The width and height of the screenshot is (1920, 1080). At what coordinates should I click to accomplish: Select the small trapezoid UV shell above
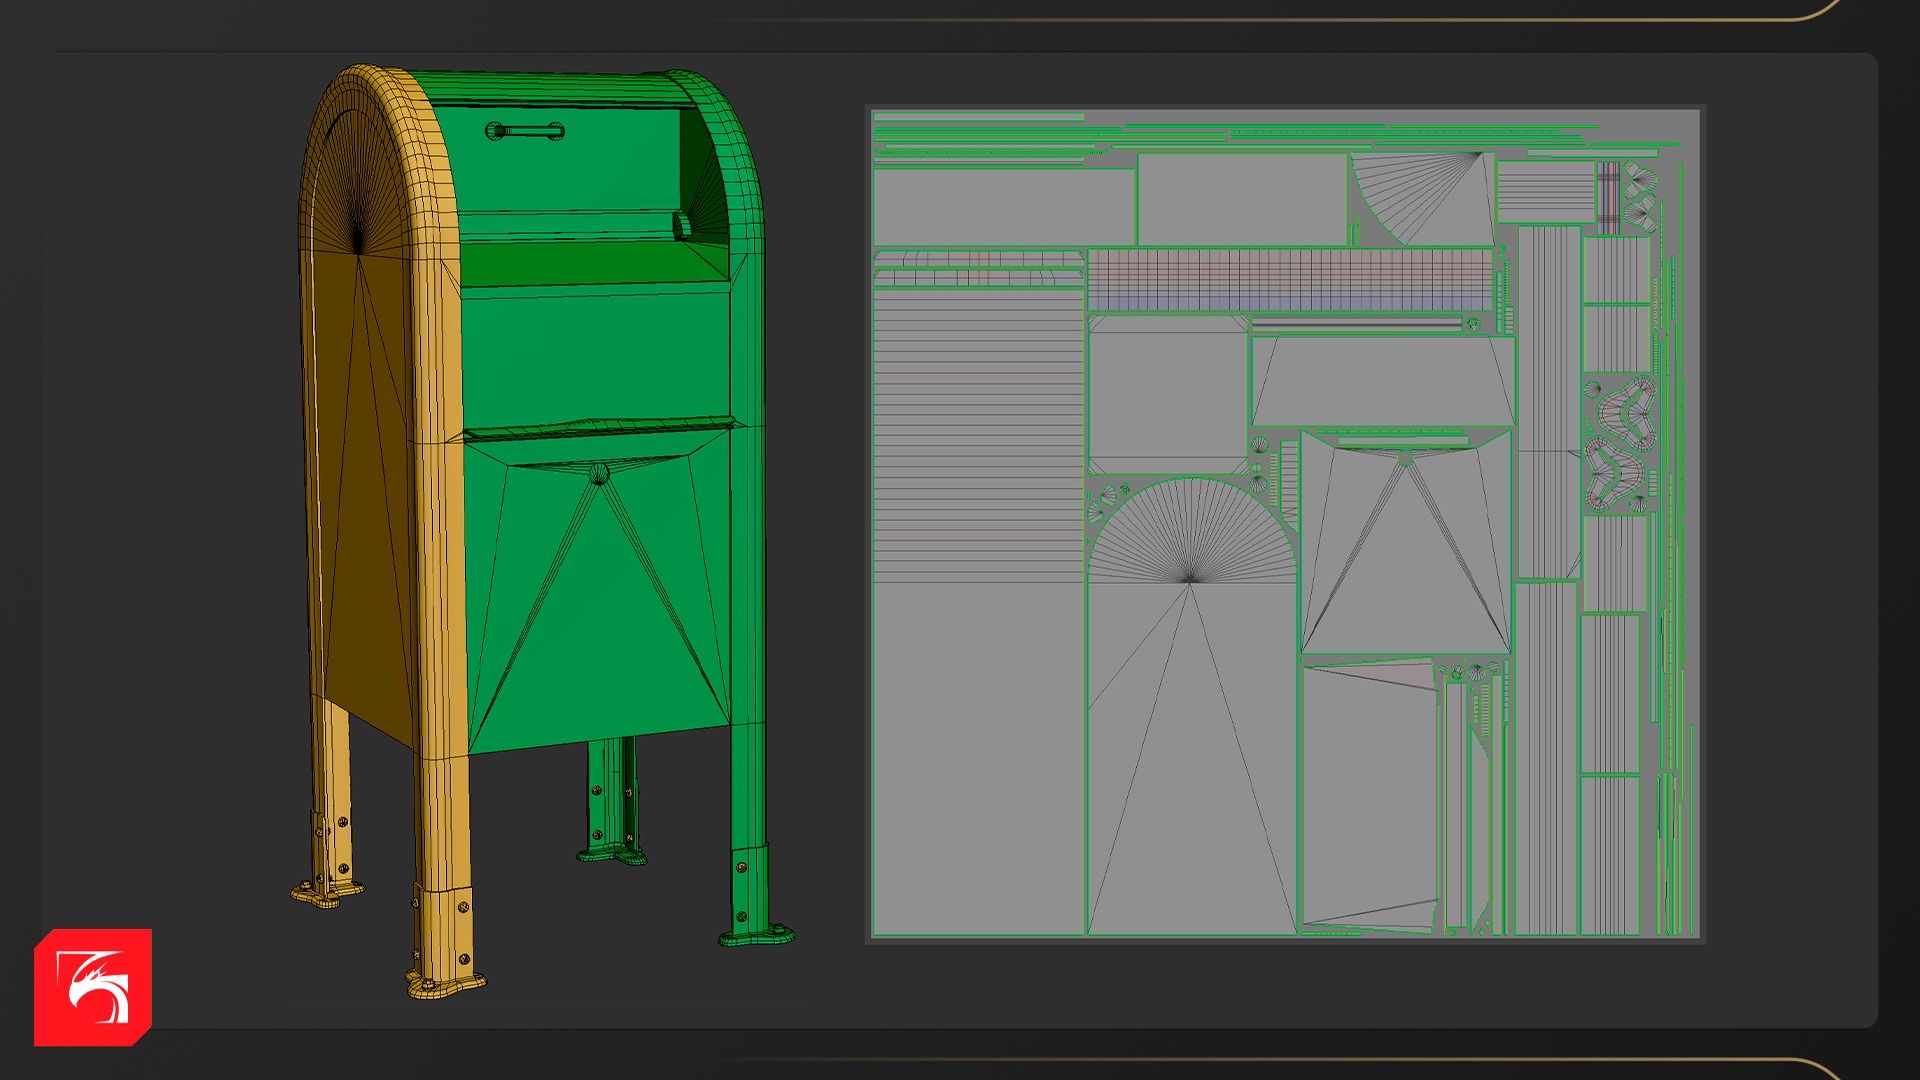click(x=1383, y=382)
